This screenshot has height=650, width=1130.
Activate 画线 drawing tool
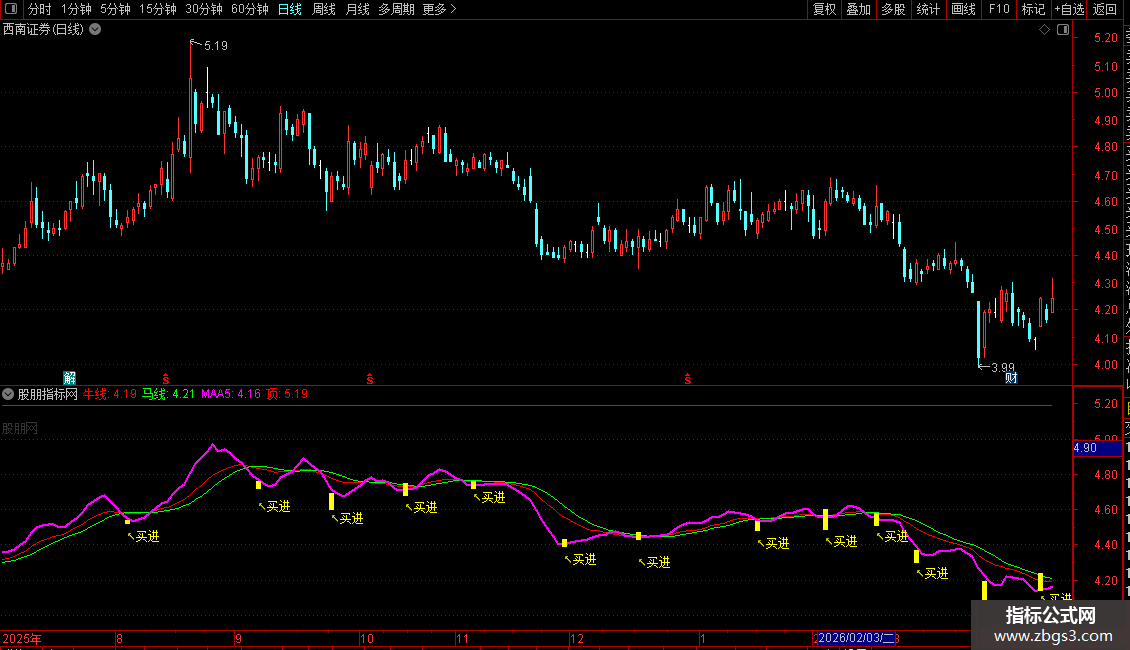pyautogui.click(x=964, y=9)
